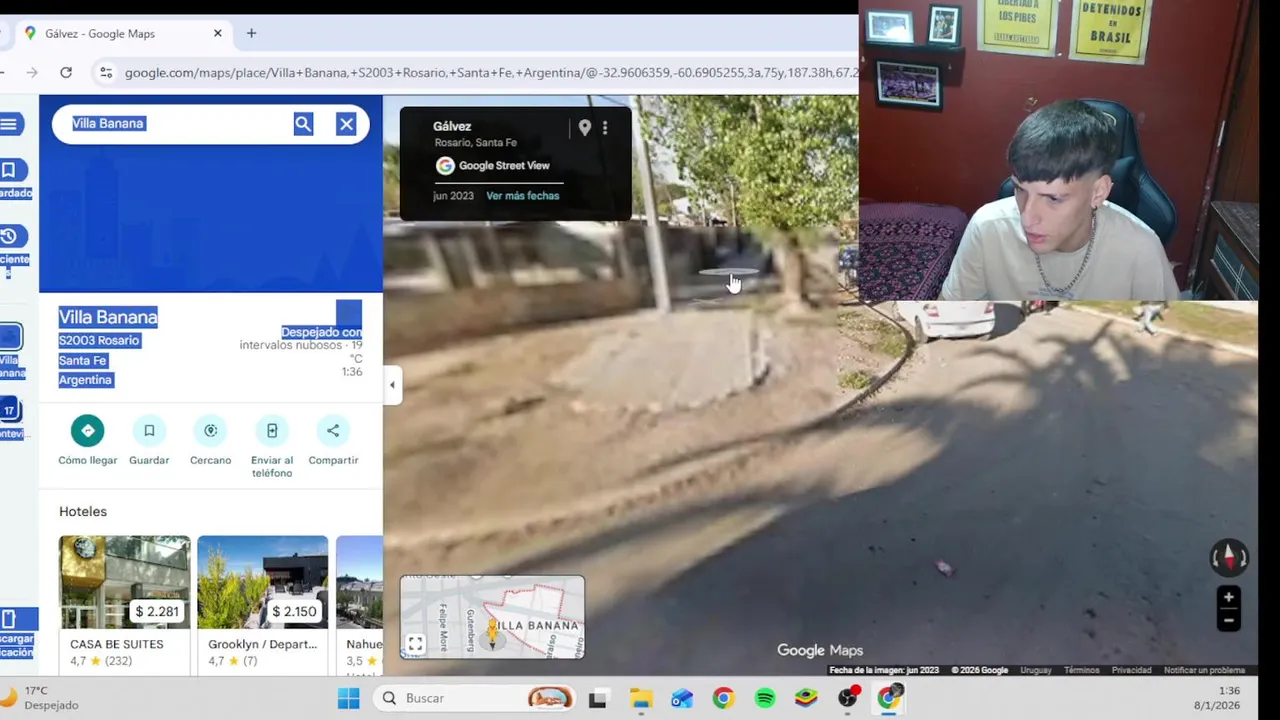Click the Chrome address bar URL
Image resolution: width=1280 pixels, height=720 pixels.
pyautogui.click(x=490, y=72)
